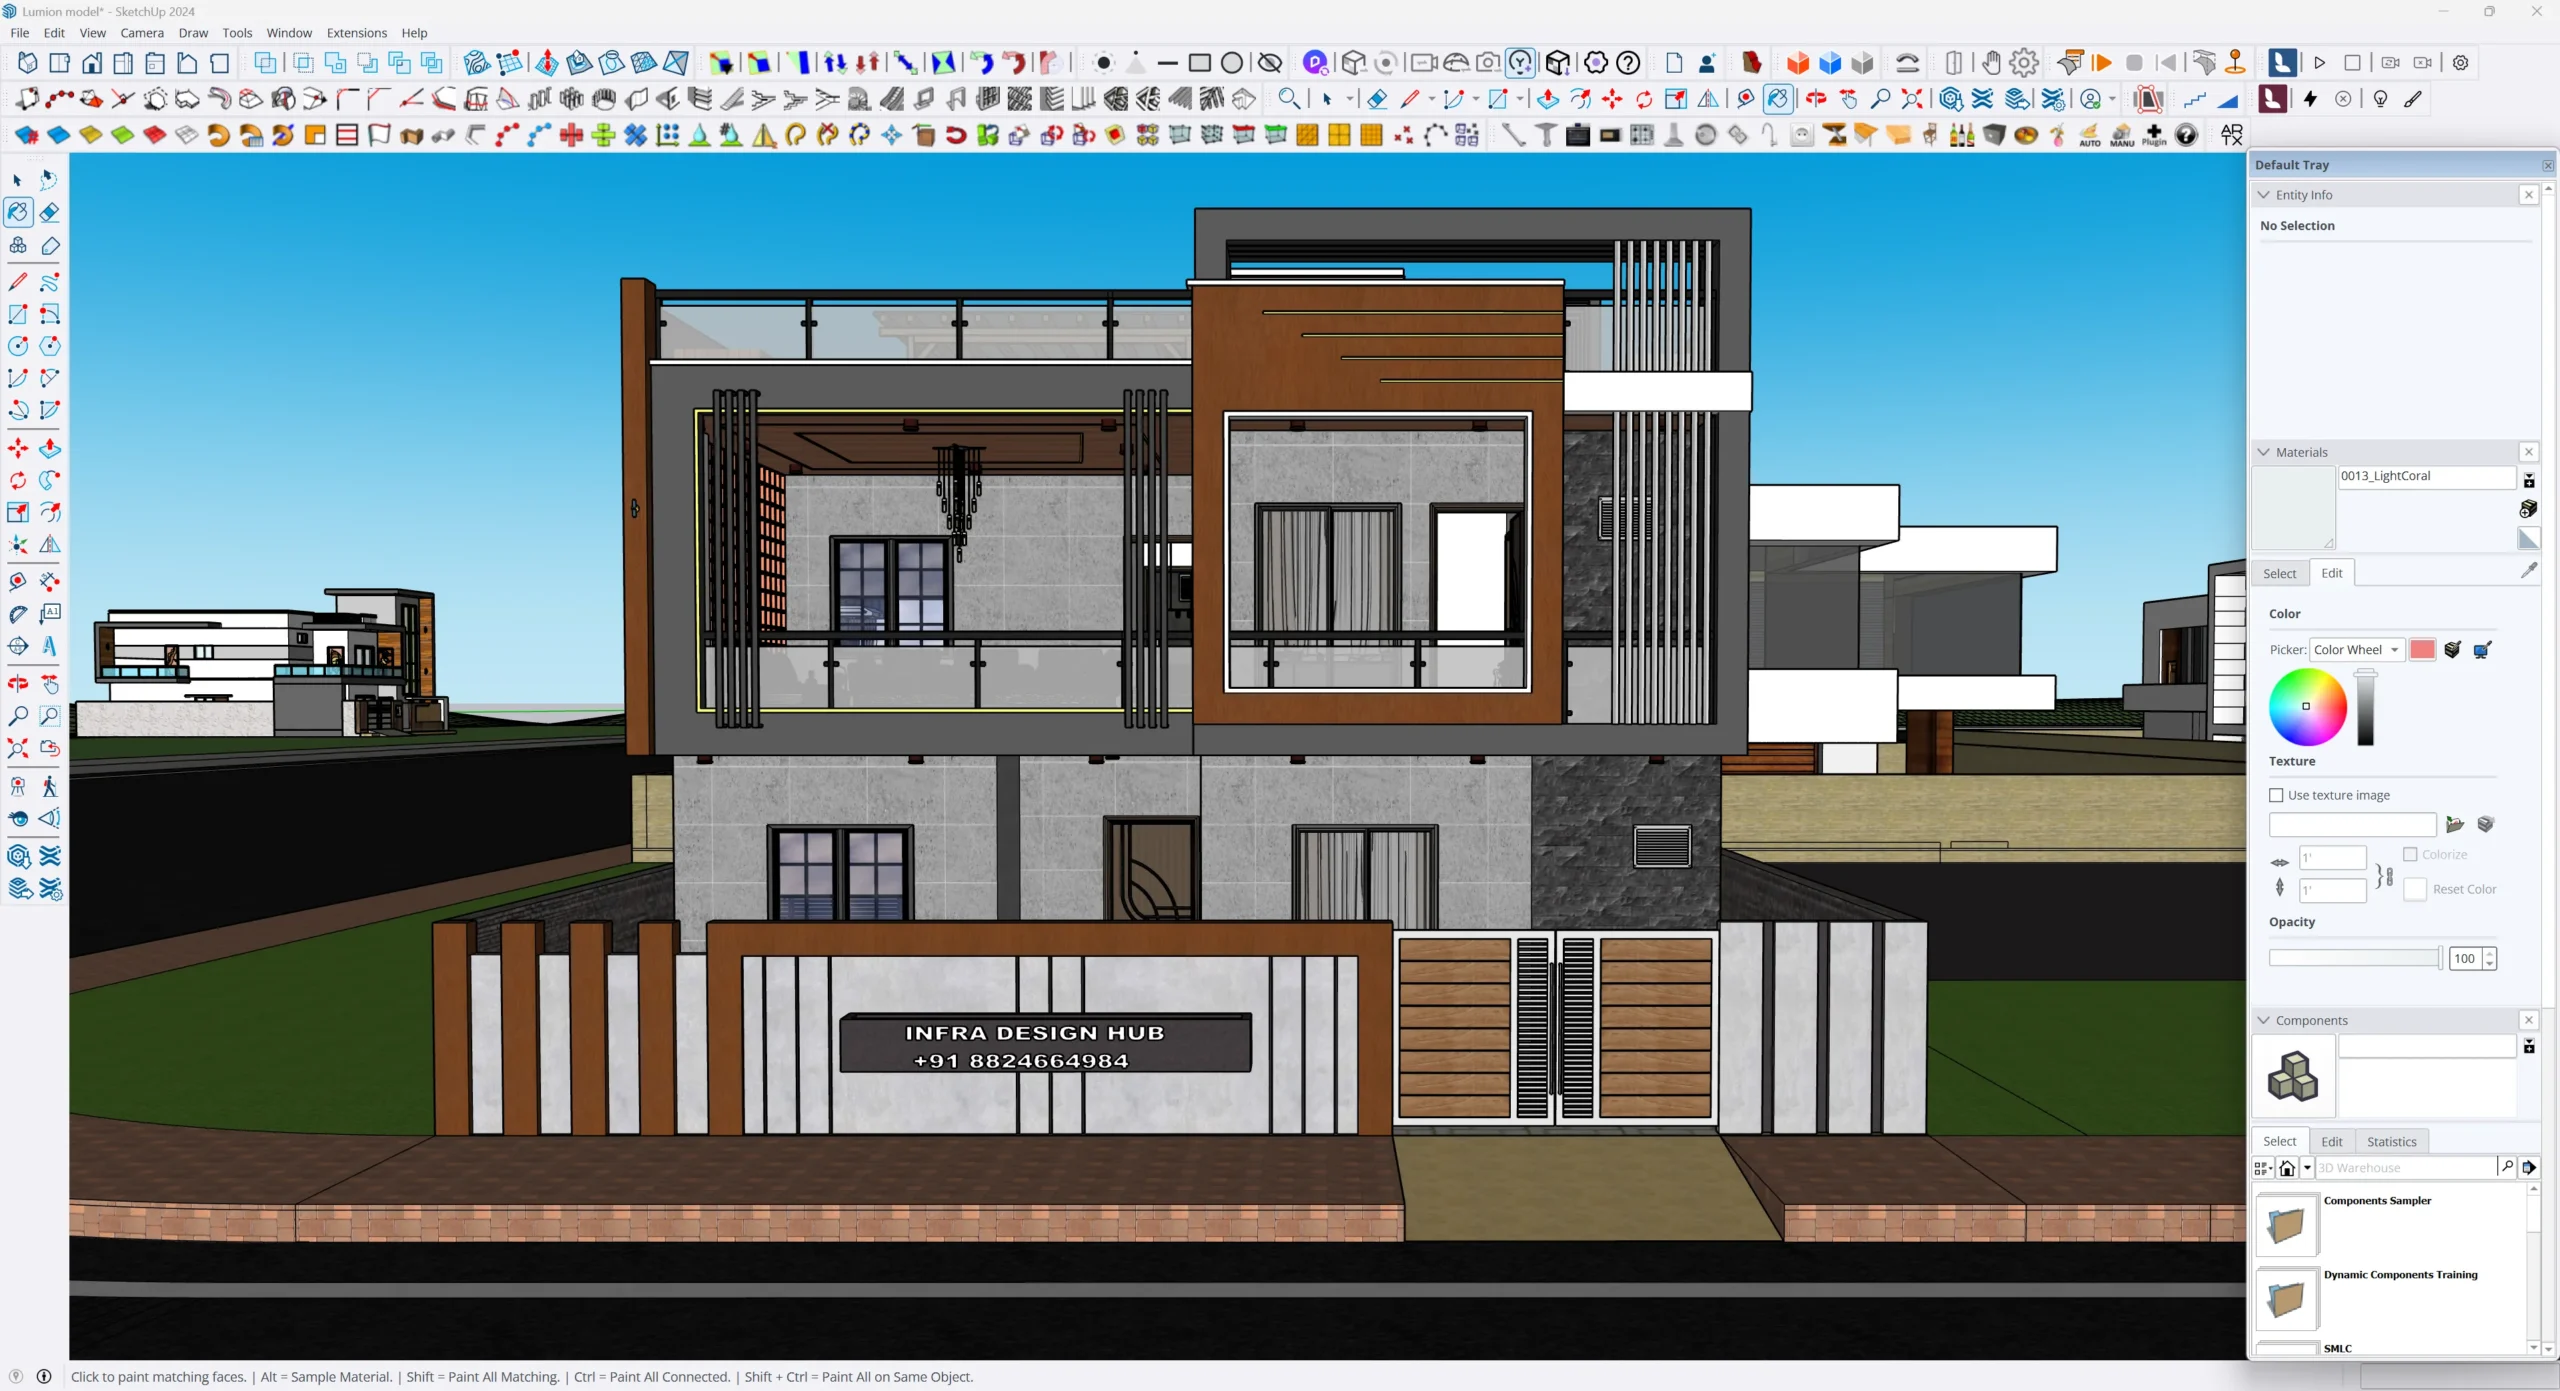Open 3D Warehouse search magnifier button
Image resolution: width=2560 pixels, height=1391 pixels.
pyautogui.click(x=2506, y=1167)
